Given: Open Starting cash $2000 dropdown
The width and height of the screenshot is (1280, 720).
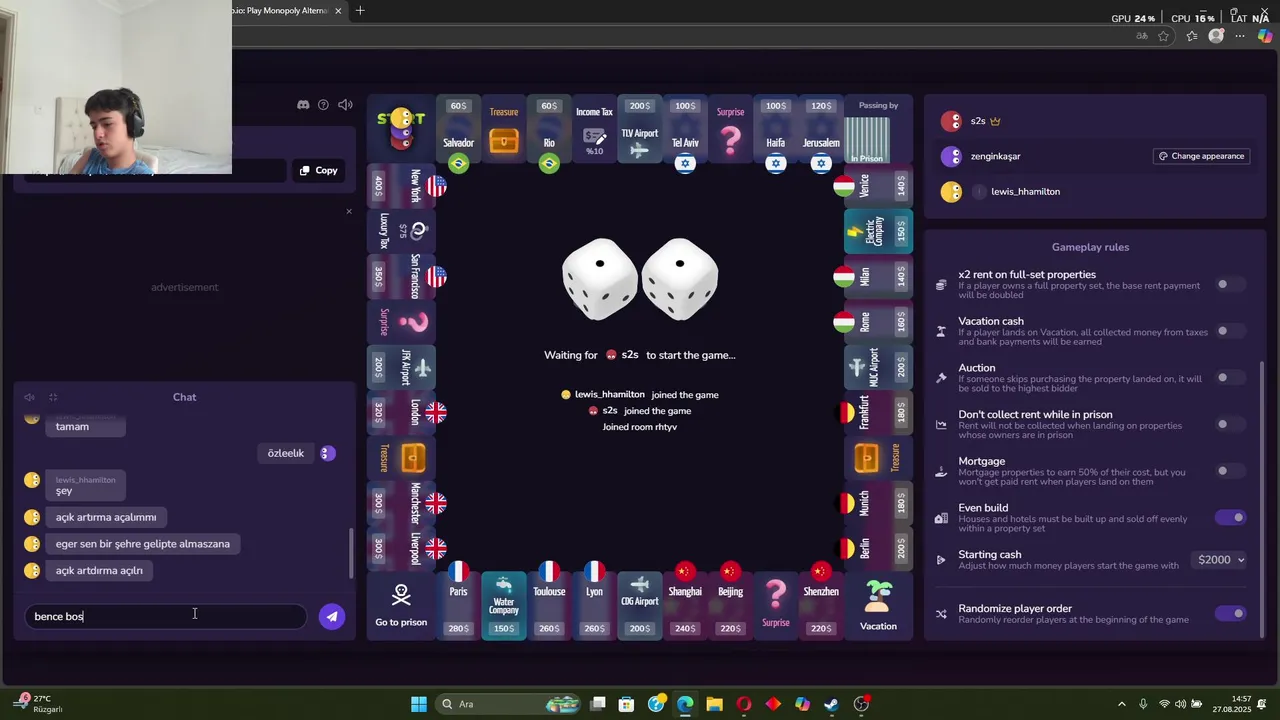Looking at the screenshot, I should pos(1220,560).
